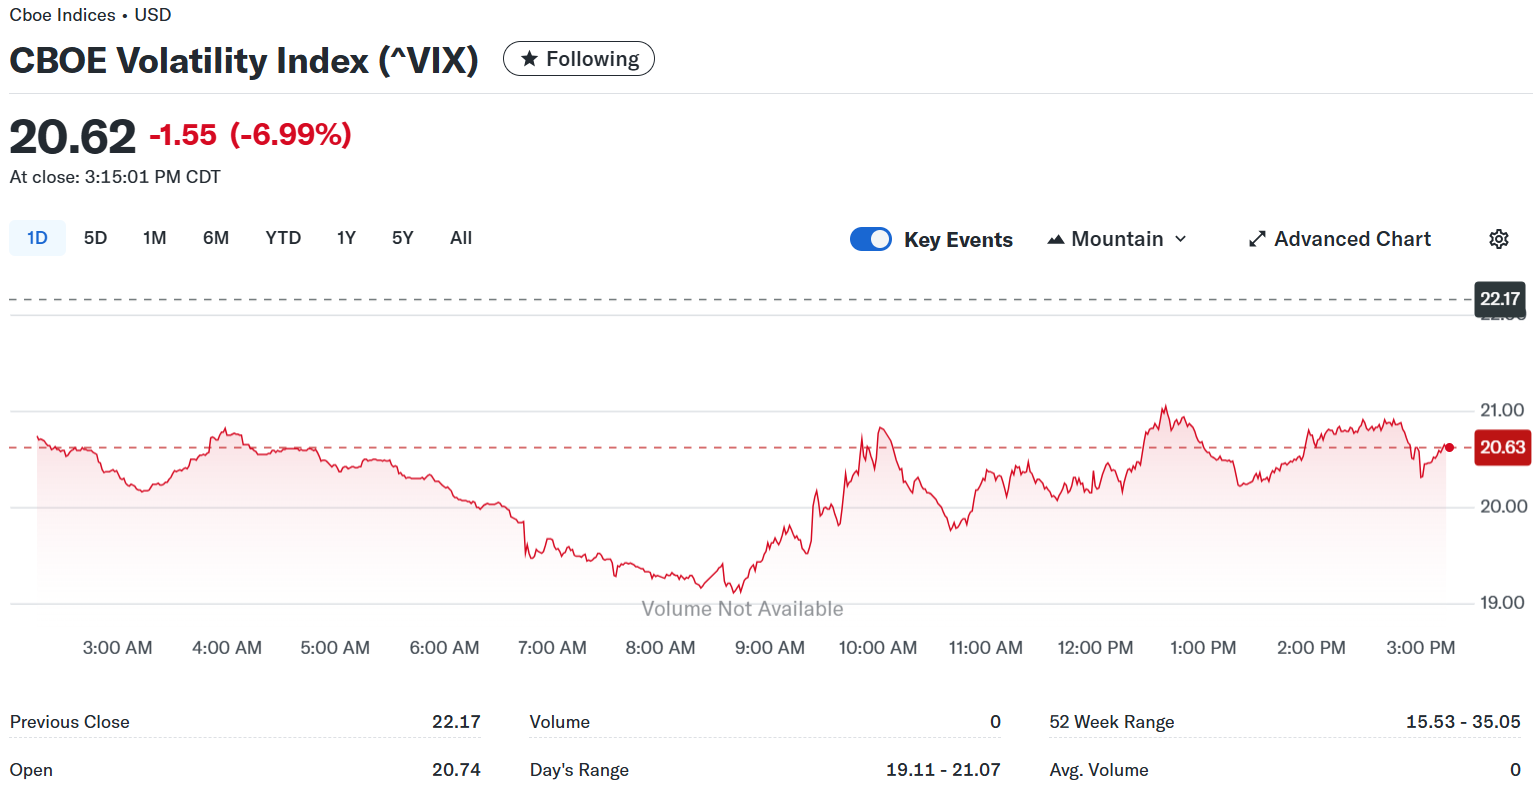Show the 5Y range chart
This screenshot has width=1535, height=785.
click(x=403, y=238)
